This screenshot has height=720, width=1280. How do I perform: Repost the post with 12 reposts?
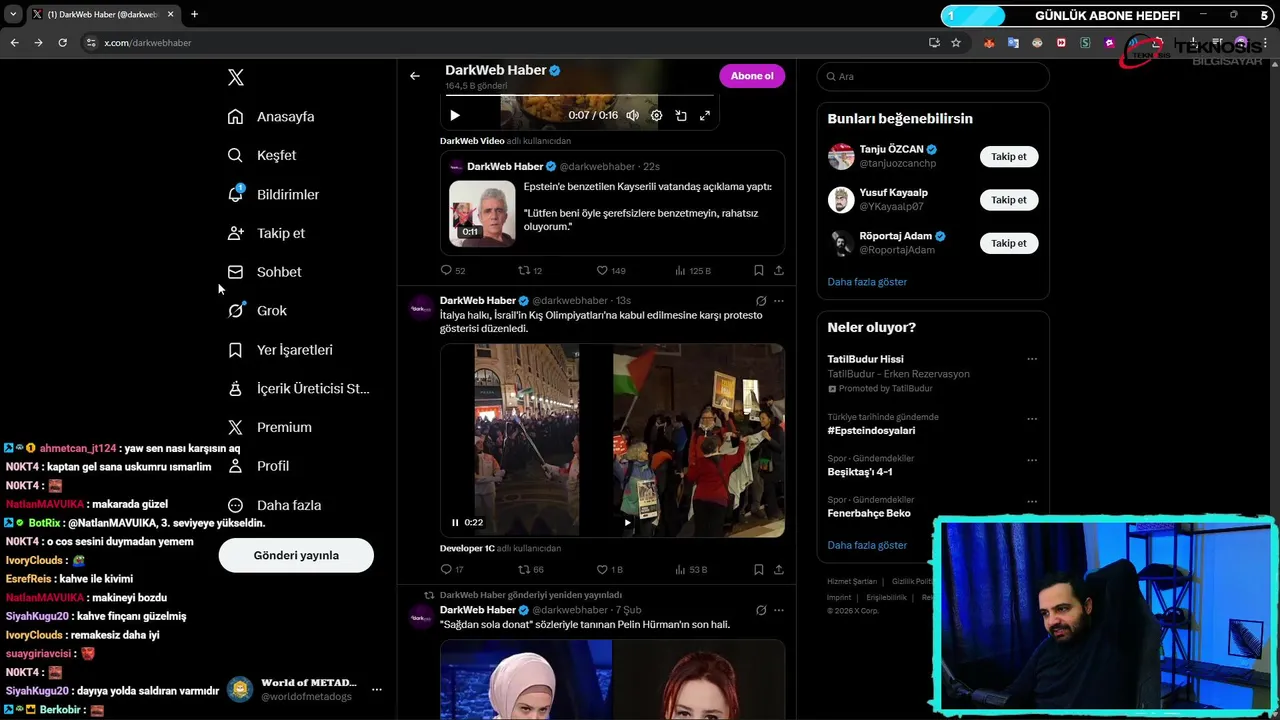530,270
